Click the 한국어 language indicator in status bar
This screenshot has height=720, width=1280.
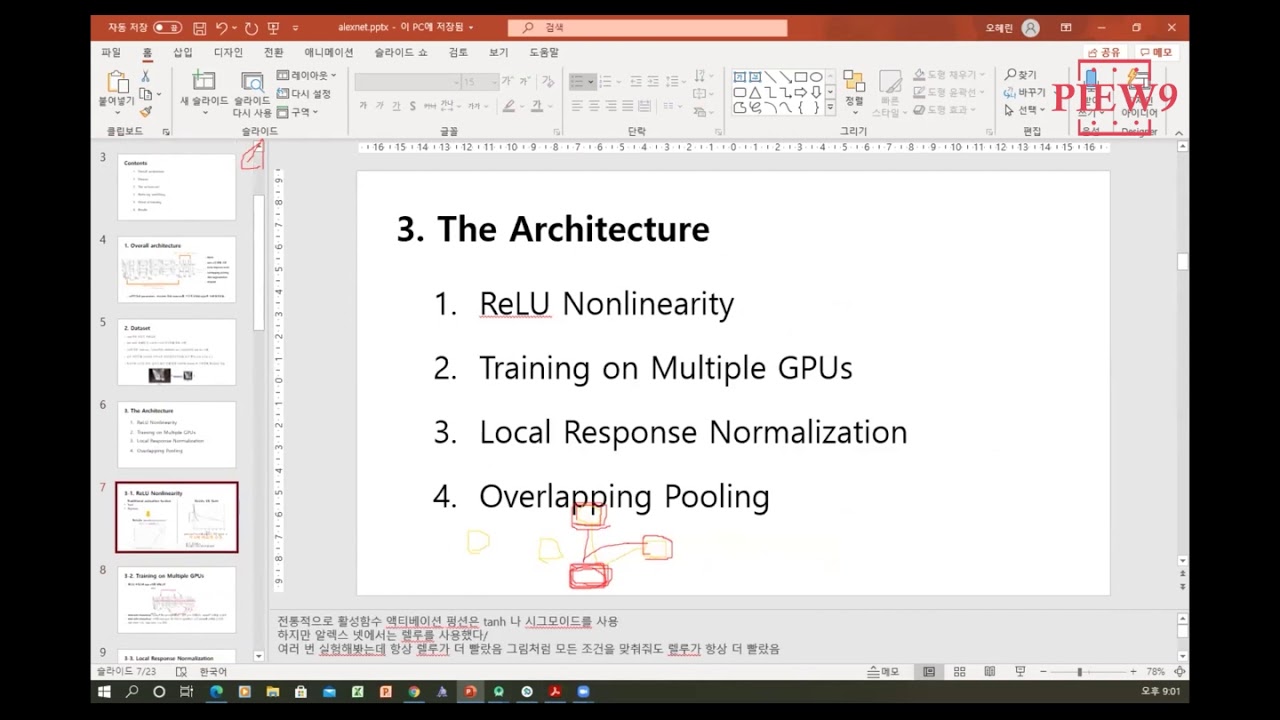(213, 672)
